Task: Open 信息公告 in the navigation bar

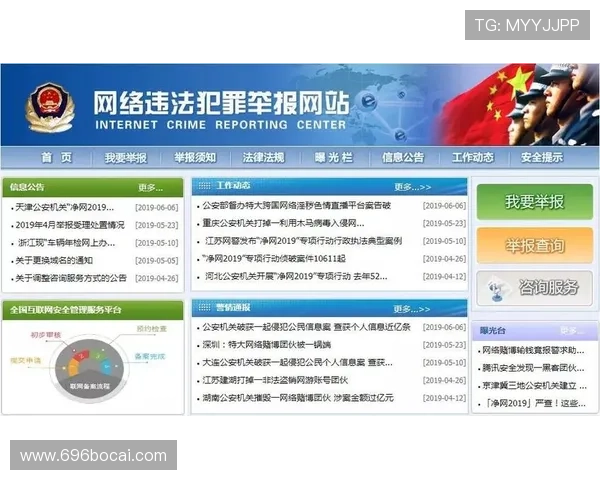Action: (x=403, y=157)
